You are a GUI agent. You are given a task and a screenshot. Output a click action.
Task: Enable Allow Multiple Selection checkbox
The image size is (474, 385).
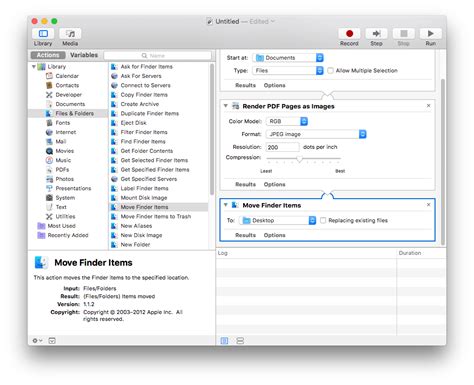coord(330,70)
